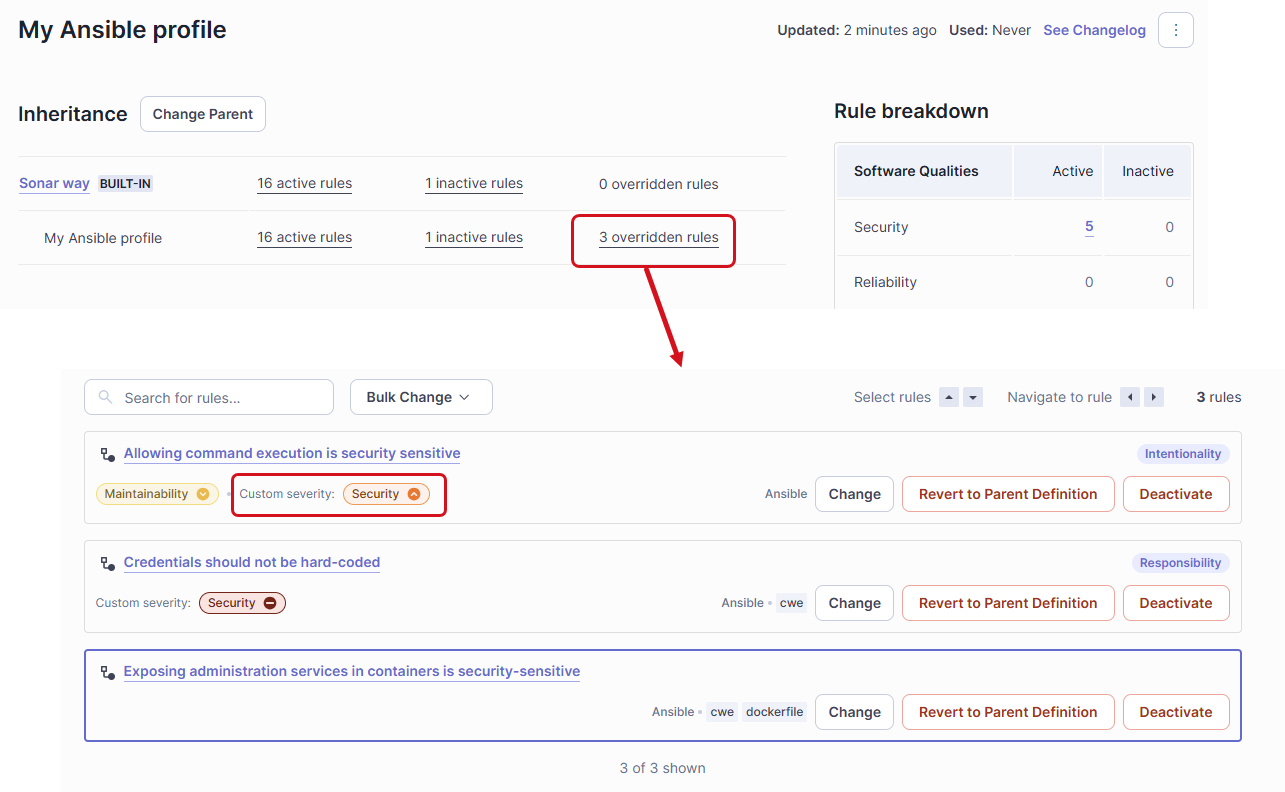Open rule 'Credentials should not be hard-coded'

click(251, 562)
